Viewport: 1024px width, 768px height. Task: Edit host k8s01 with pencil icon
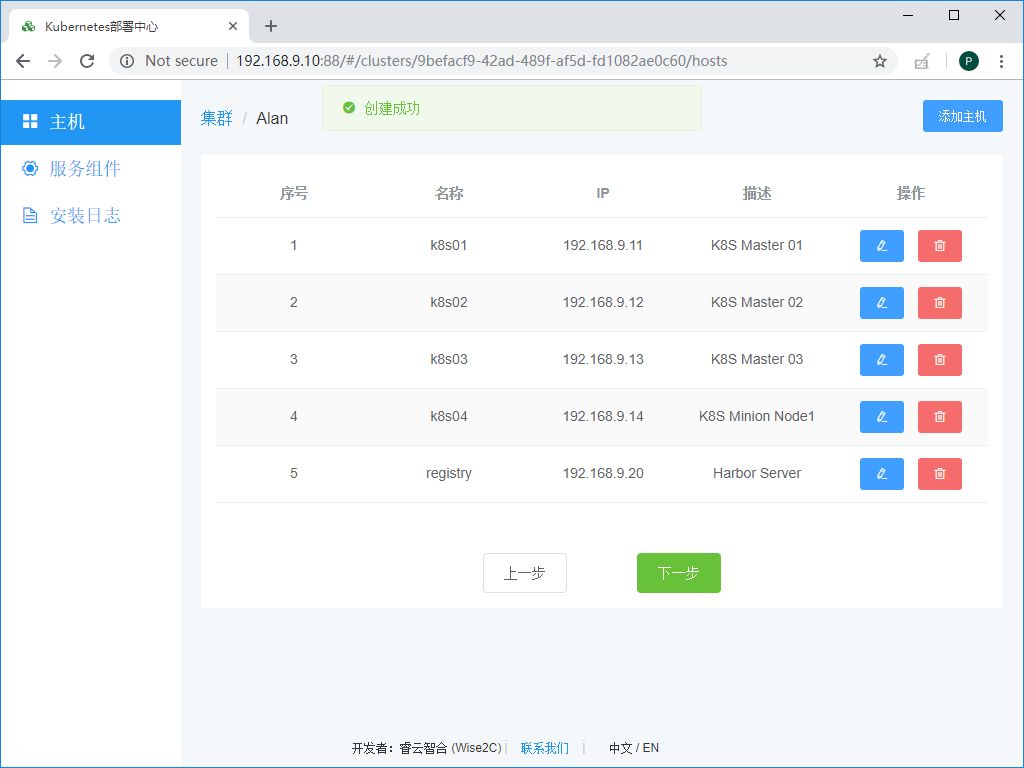882,246
